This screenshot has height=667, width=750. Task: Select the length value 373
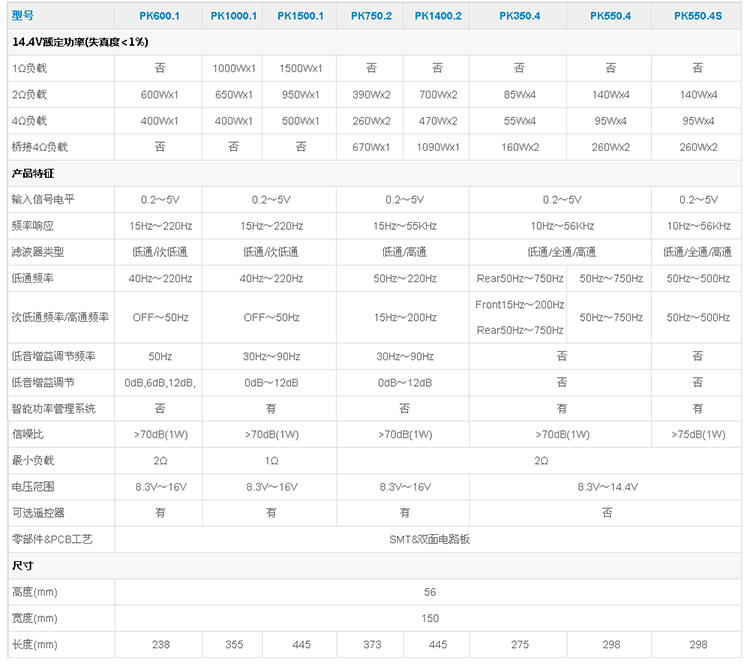pyautogui.click(x=372, y=645)
